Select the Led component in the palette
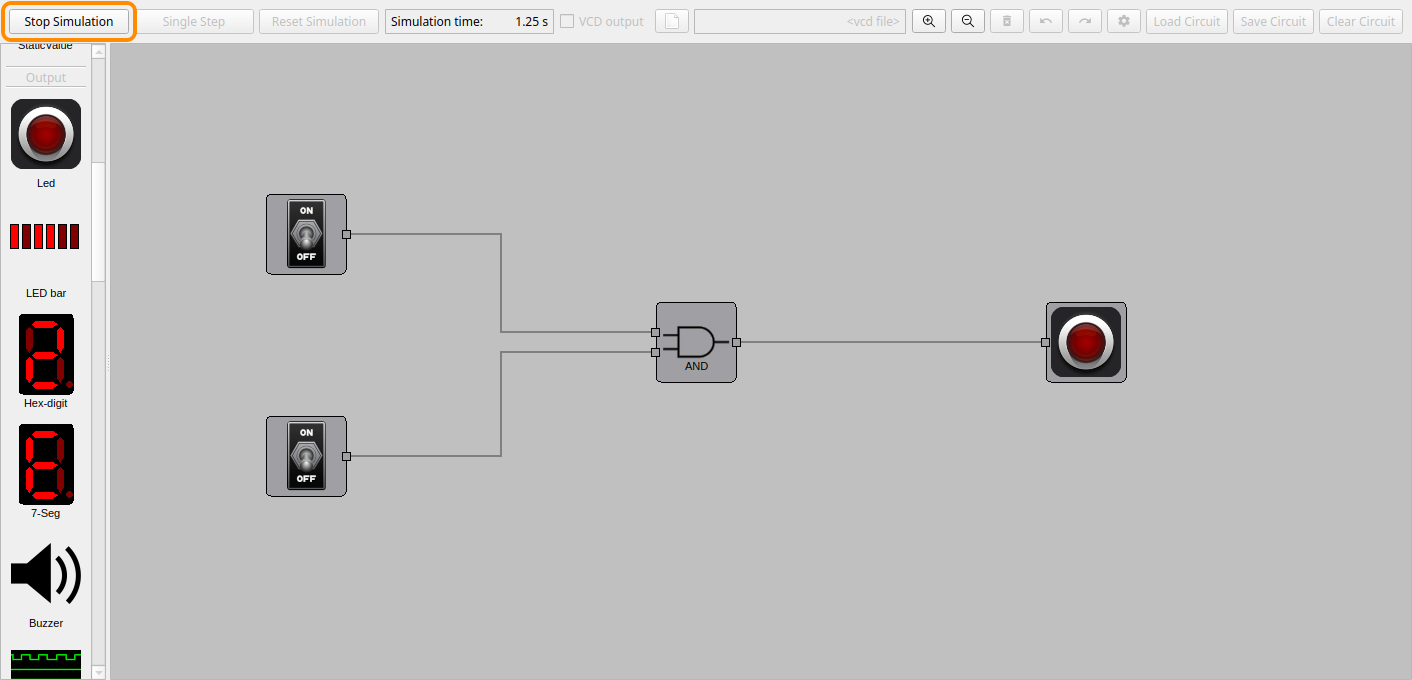Image resolution: width=1412 pixels, height=680 pixels. click(x=46, y=134)
